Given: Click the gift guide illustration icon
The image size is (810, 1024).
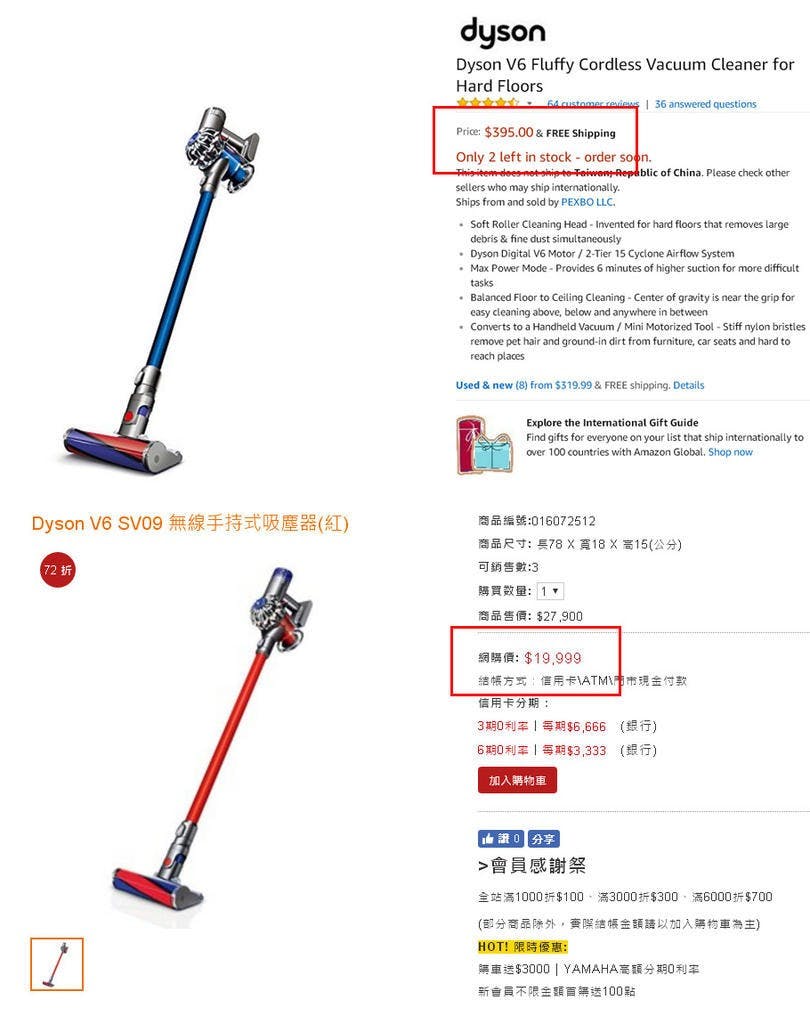Looking at the screenshot, I should [x=485, y=445].
